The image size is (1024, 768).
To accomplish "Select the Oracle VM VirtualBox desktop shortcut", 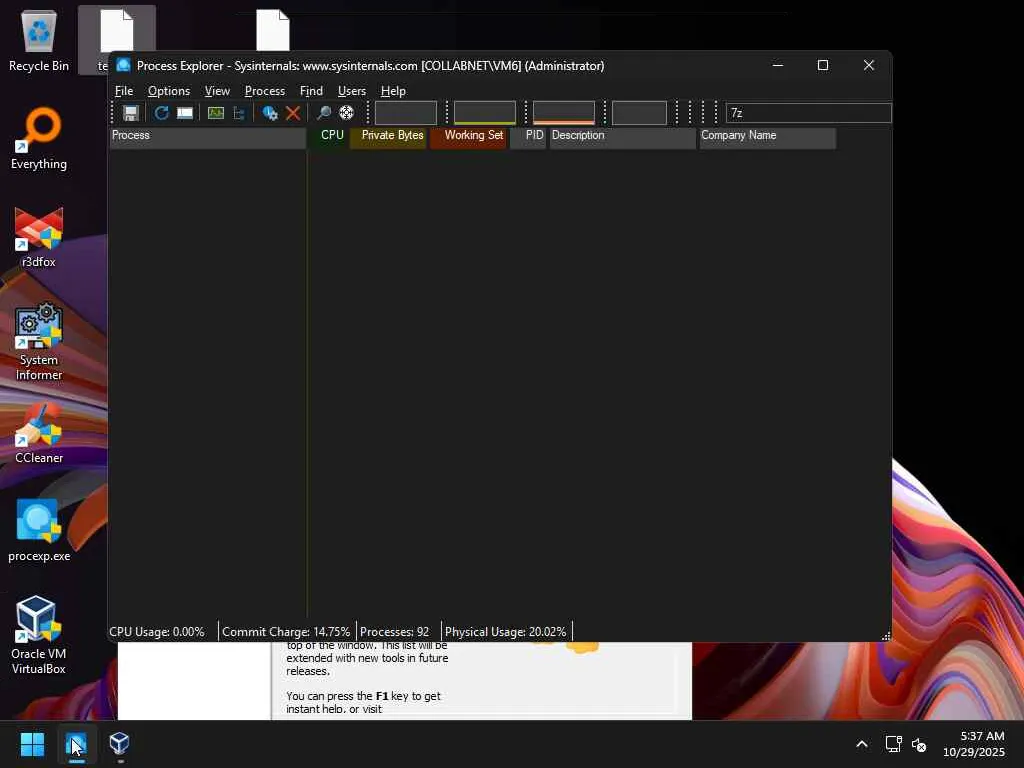I will 39,635.
